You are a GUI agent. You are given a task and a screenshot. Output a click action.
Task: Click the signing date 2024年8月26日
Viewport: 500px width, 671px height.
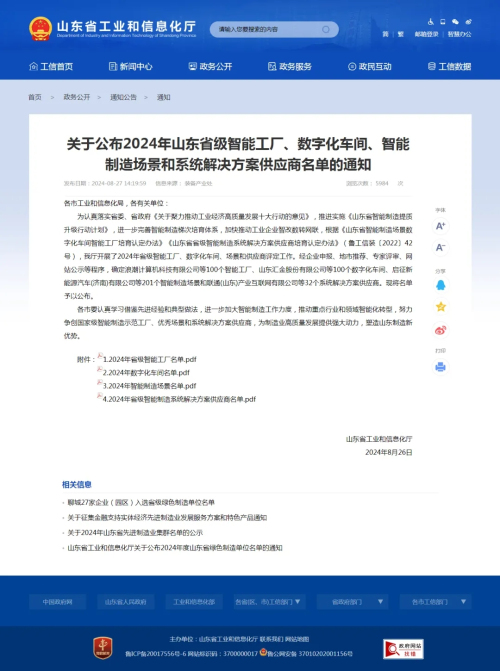point(389,452)
